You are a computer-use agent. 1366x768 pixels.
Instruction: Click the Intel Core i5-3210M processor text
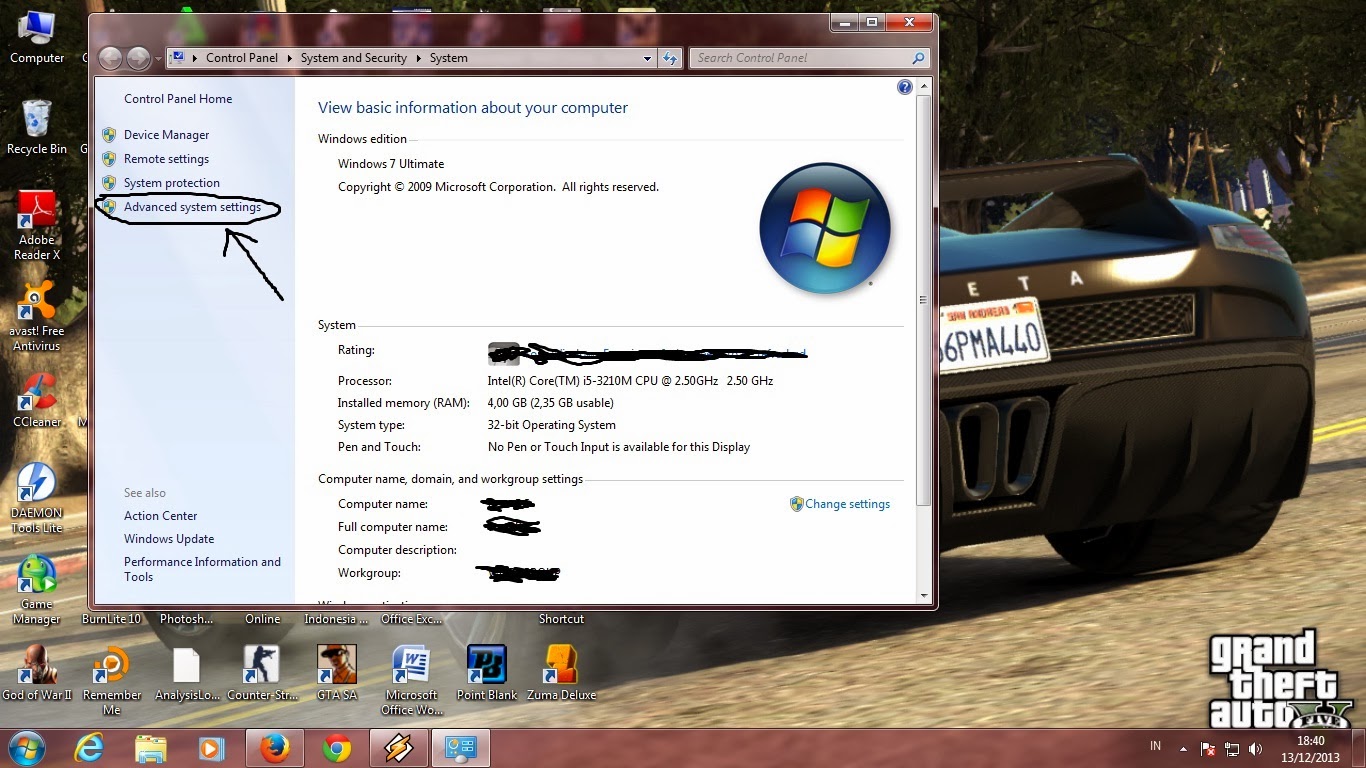631,381
